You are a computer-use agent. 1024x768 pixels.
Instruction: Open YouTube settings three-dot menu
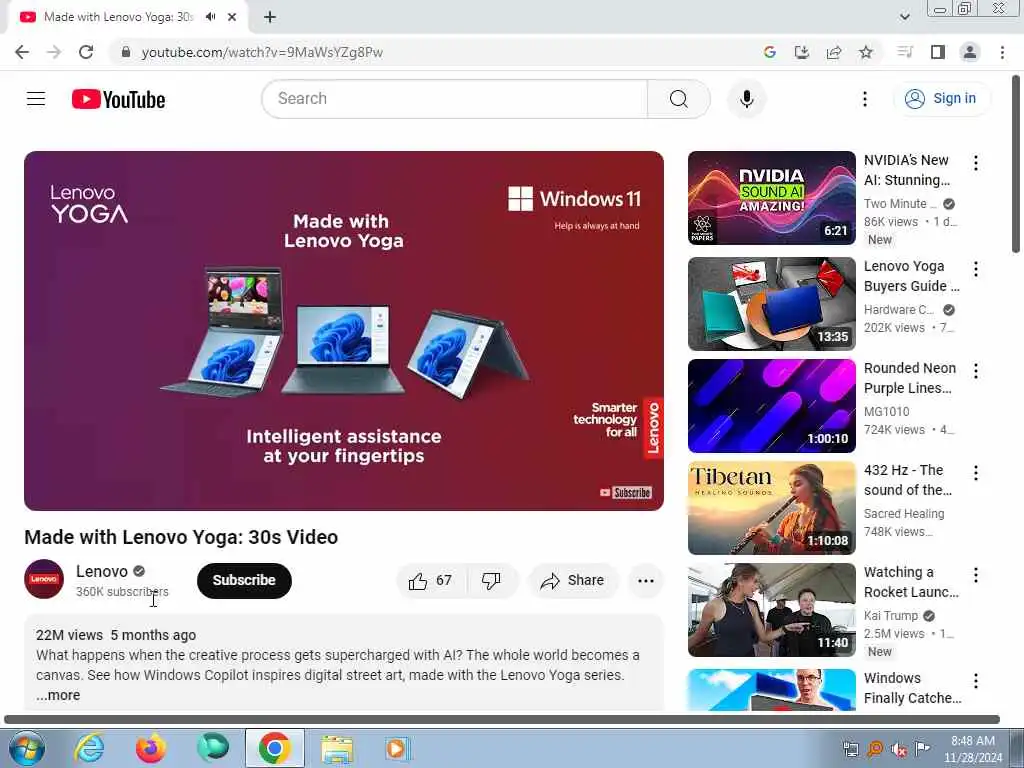pyautogui.click(x=865, y=99)
